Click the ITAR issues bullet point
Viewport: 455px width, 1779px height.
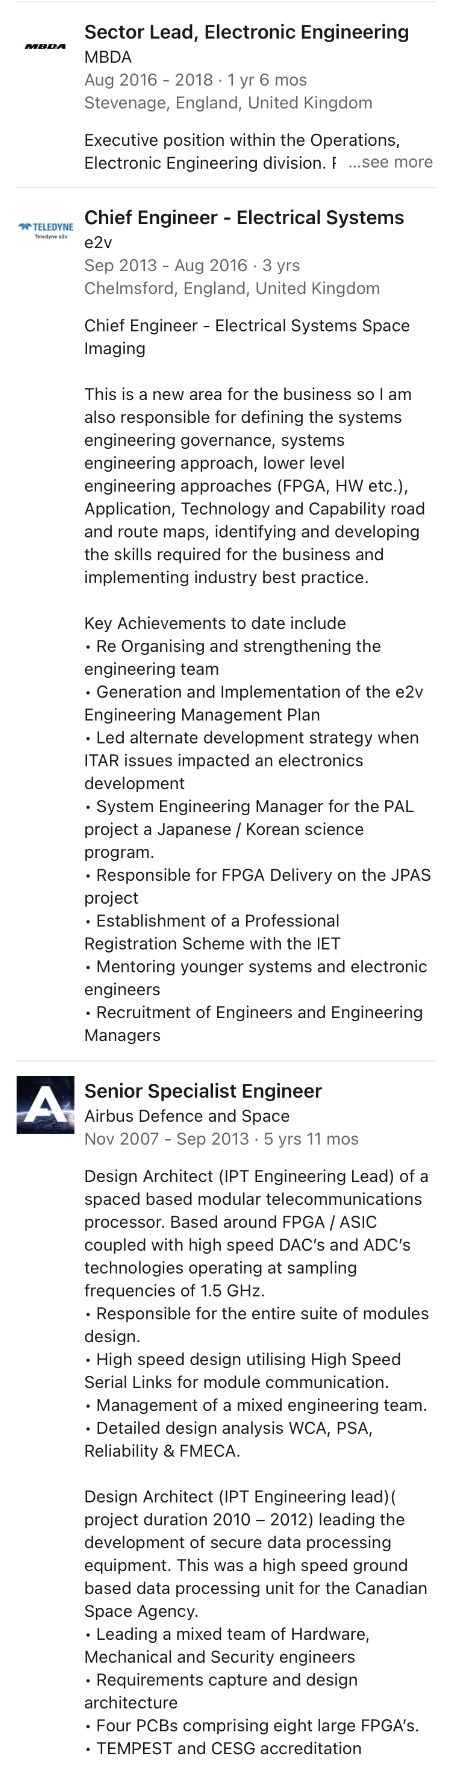[251, 761]
